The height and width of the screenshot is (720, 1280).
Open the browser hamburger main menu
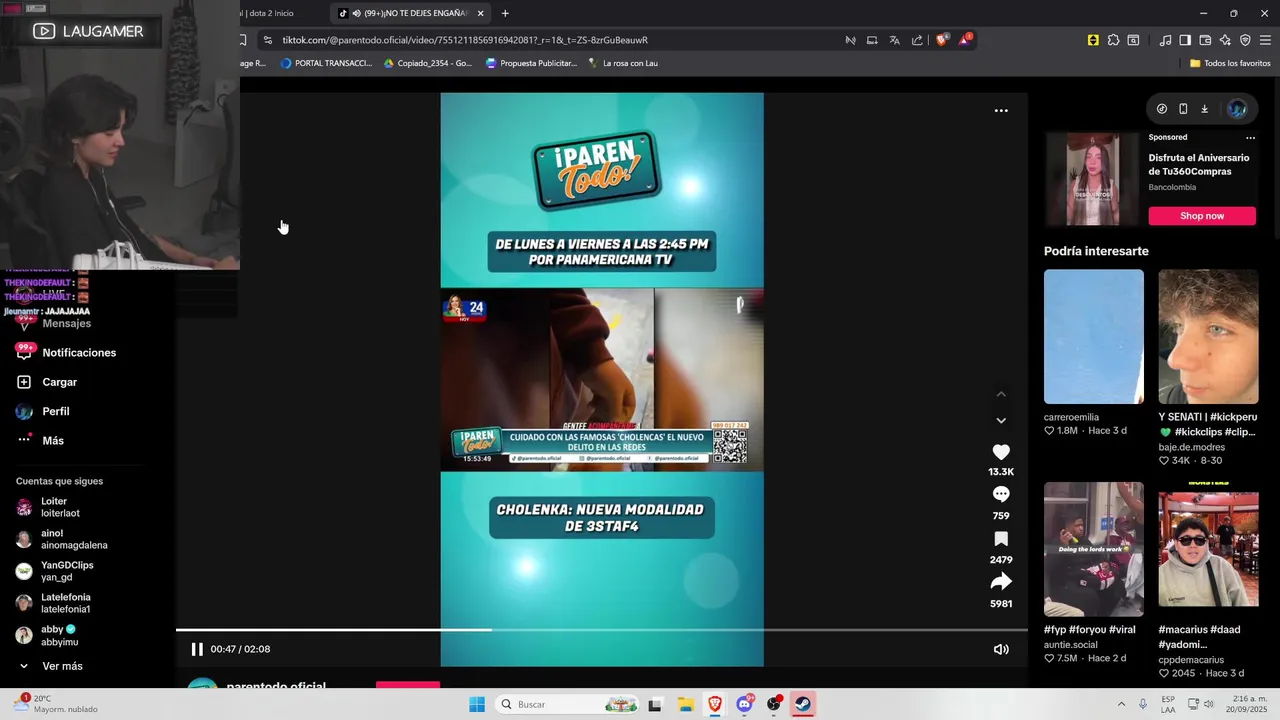click(1266, 40)
